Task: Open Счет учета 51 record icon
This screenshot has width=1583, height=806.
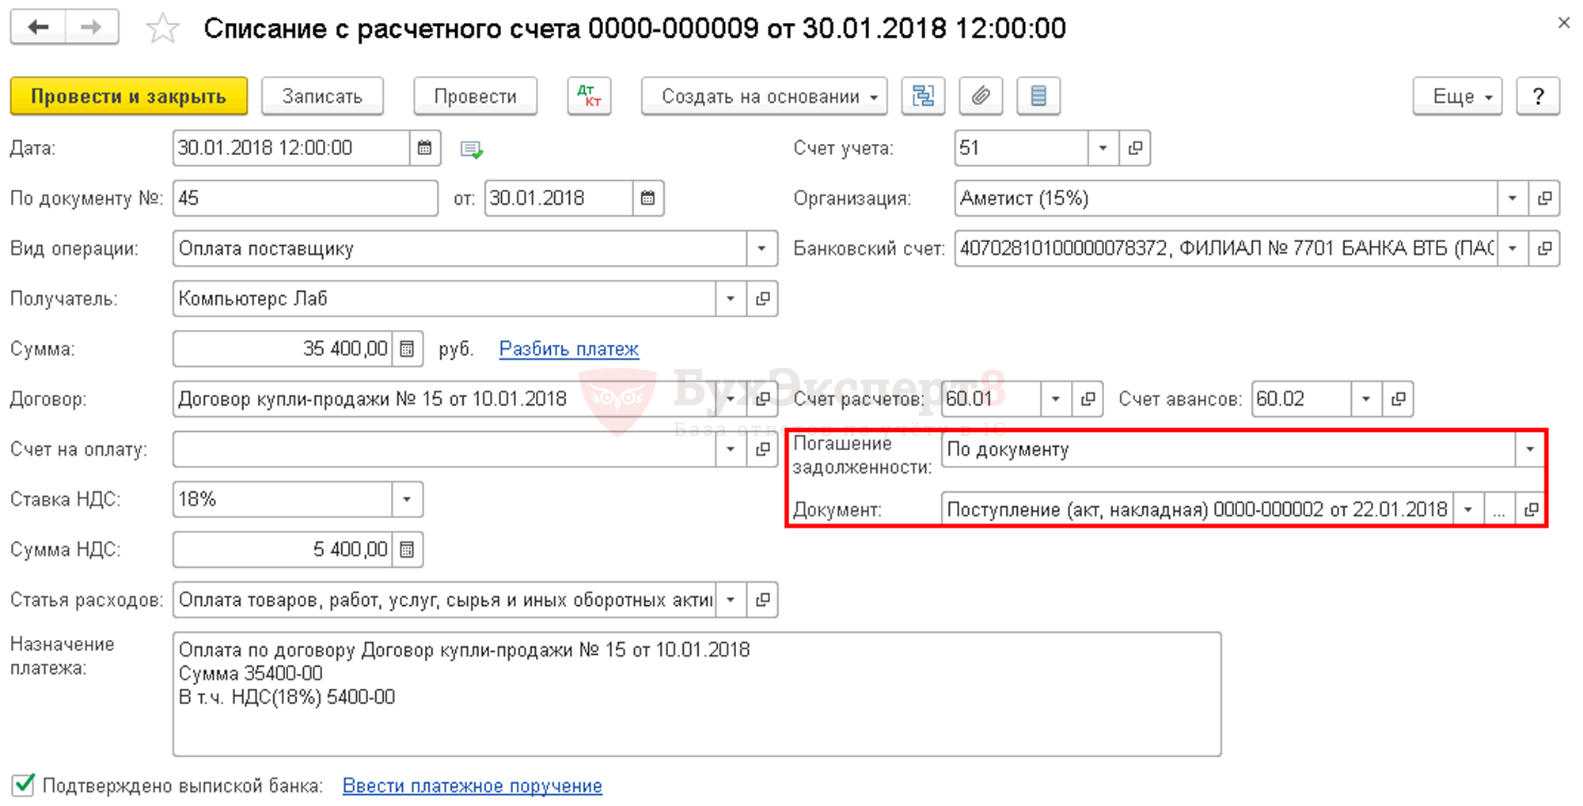Action: 1135,148
